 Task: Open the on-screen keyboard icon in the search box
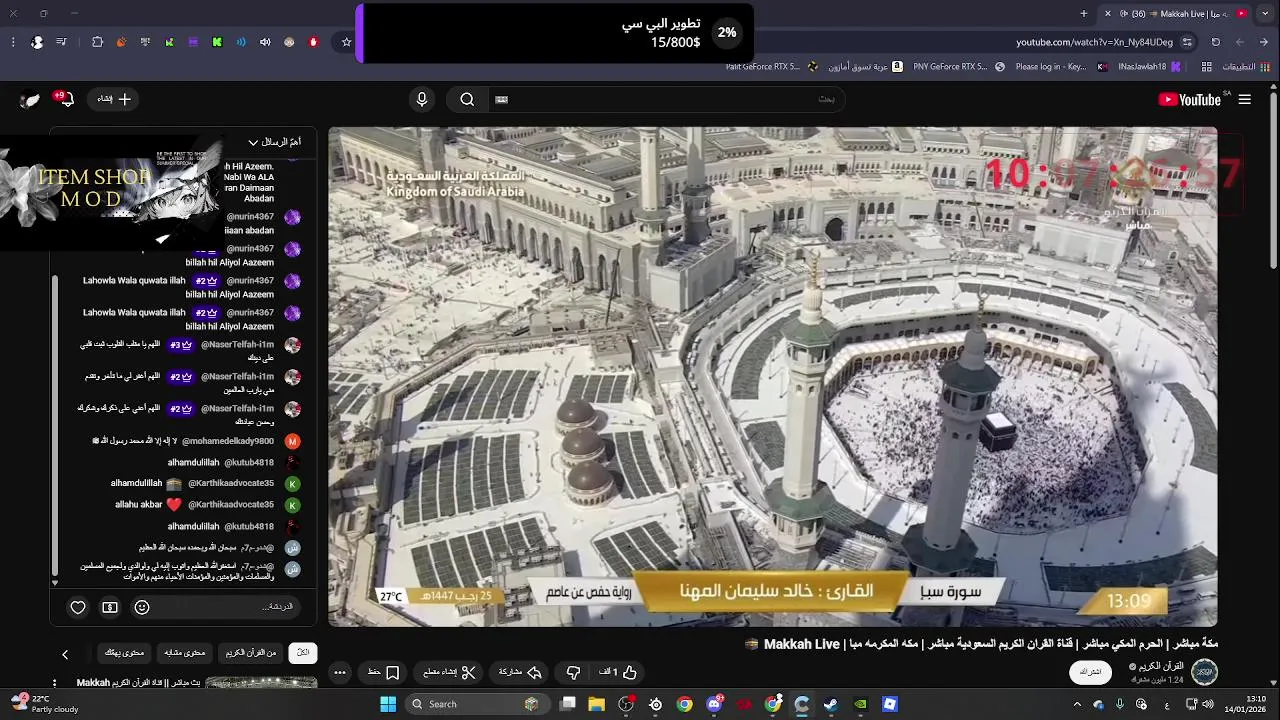(502, 99)
